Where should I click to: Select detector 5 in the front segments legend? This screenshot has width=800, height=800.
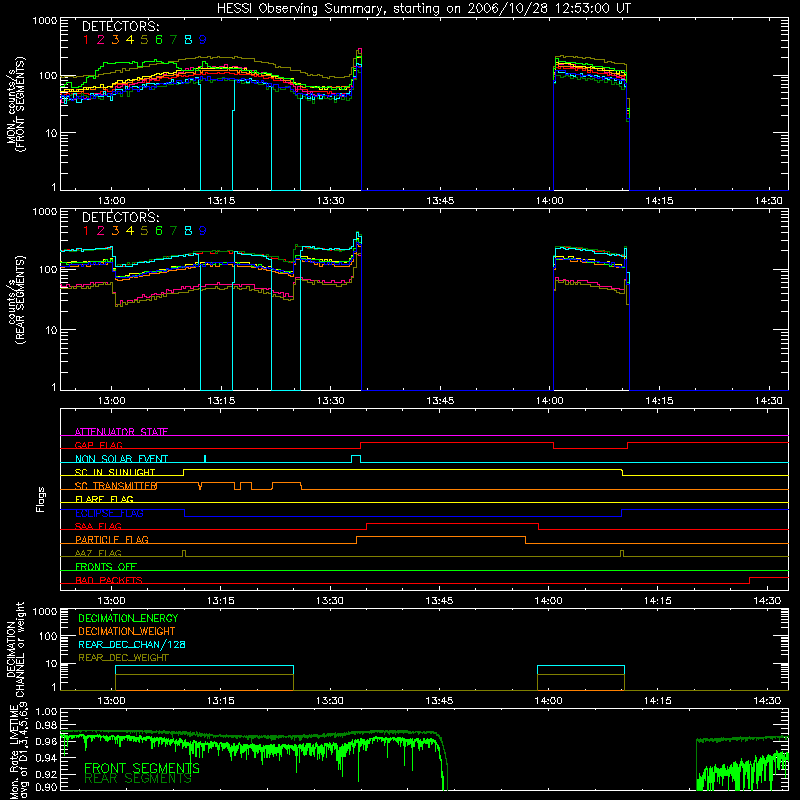click(x=144, y=40)
